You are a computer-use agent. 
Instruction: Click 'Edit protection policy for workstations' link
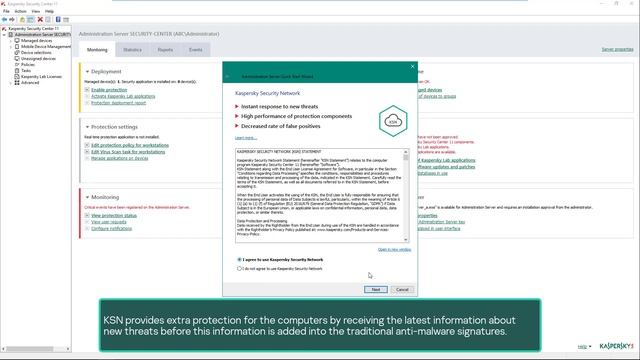(130, 145)
